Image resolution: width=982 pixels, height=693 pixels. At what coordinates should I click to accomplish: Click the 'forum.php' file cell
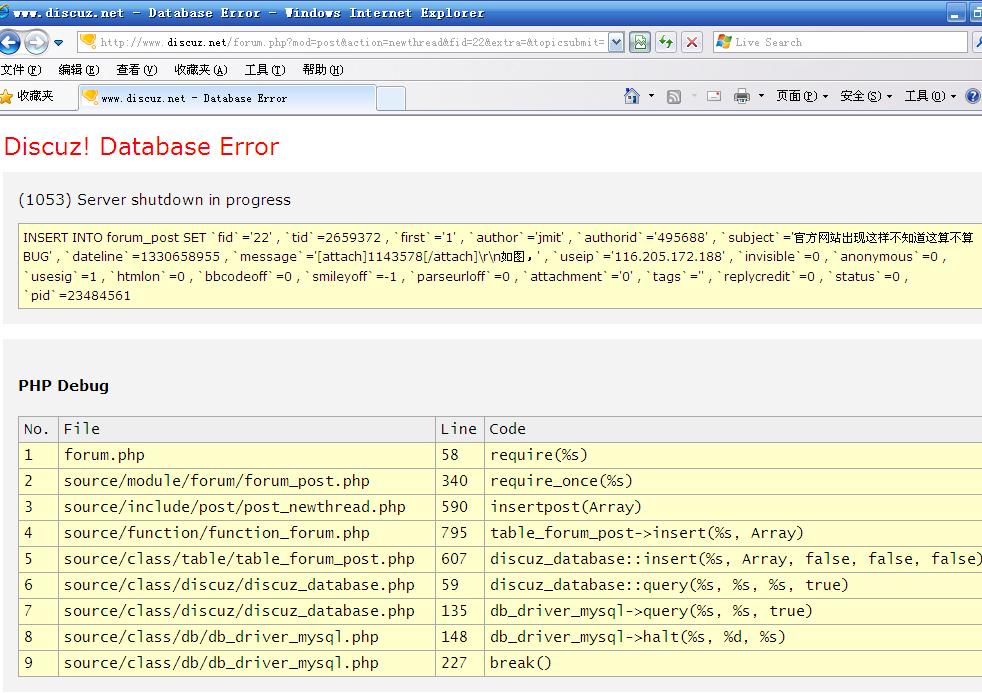click(x=247, y=455)
